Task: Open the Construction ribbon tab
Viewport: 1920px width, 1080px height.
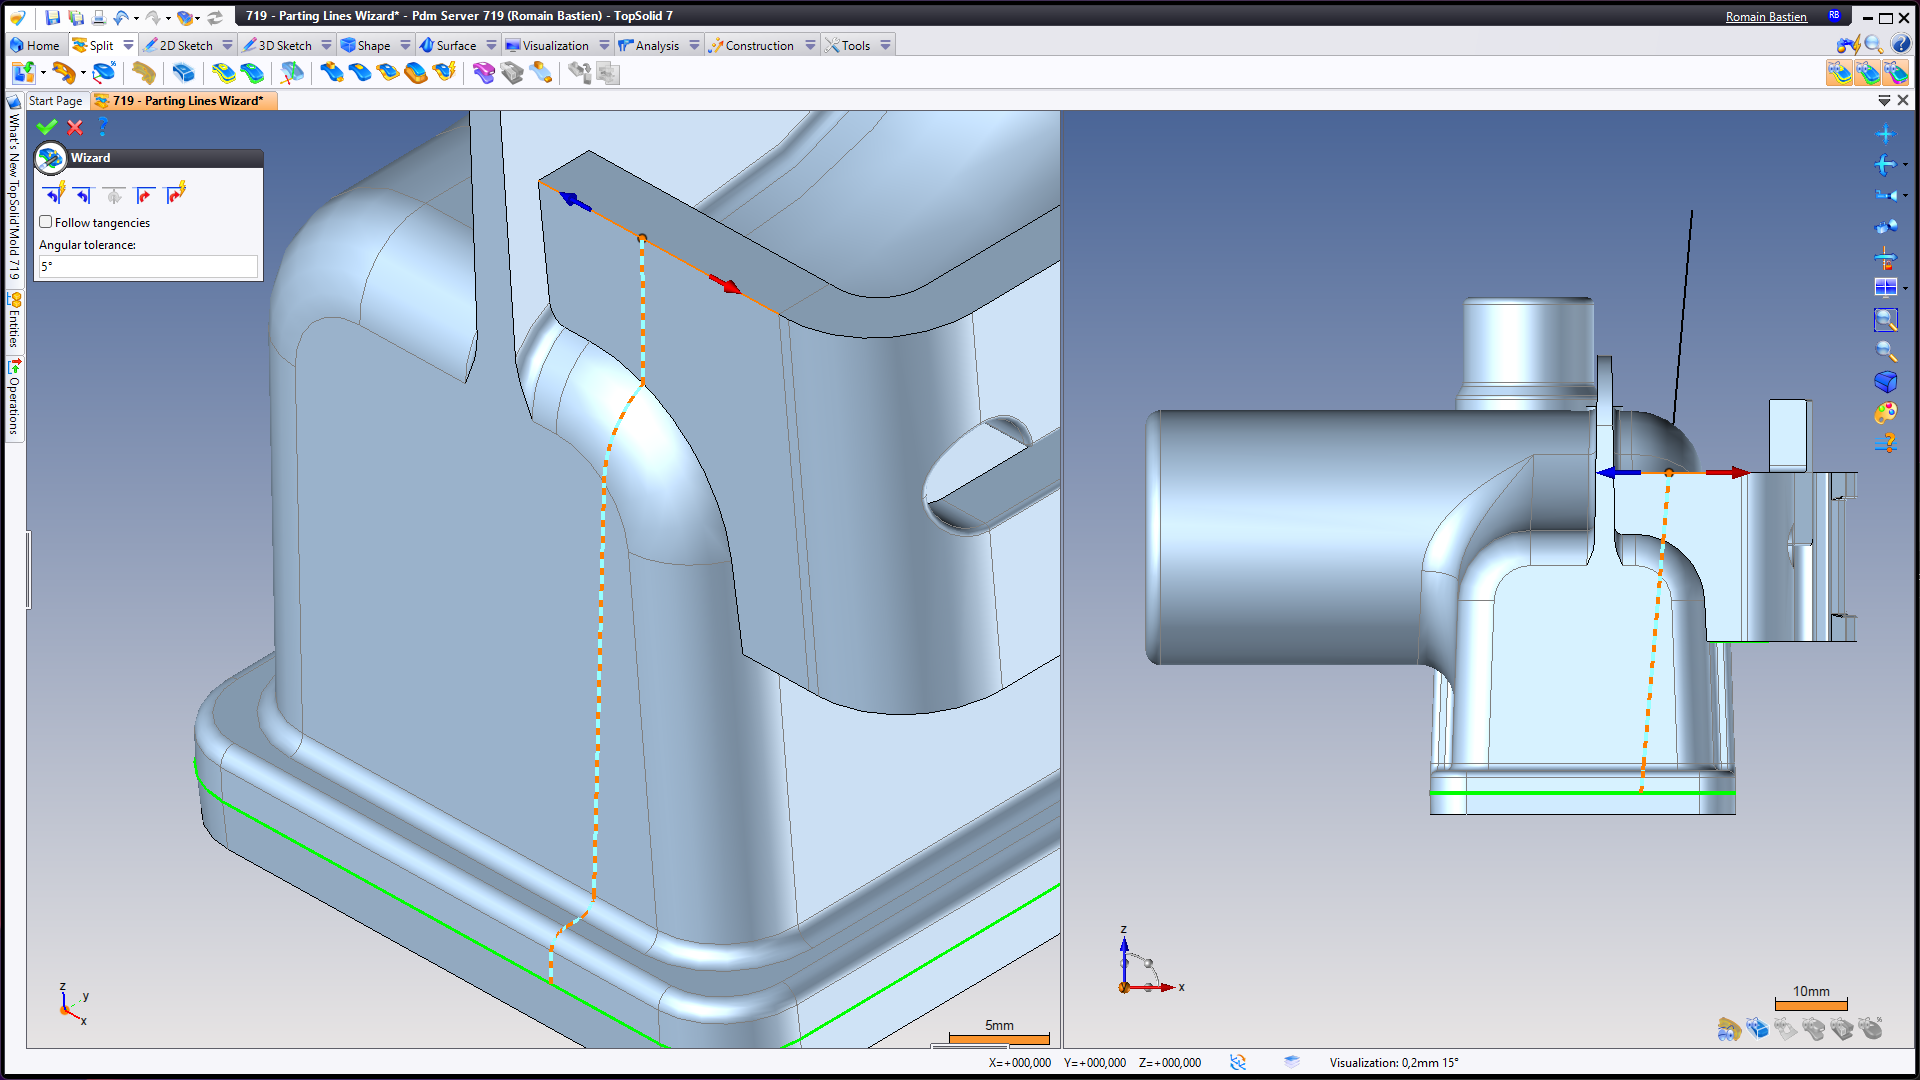Action: click(759, 45)
